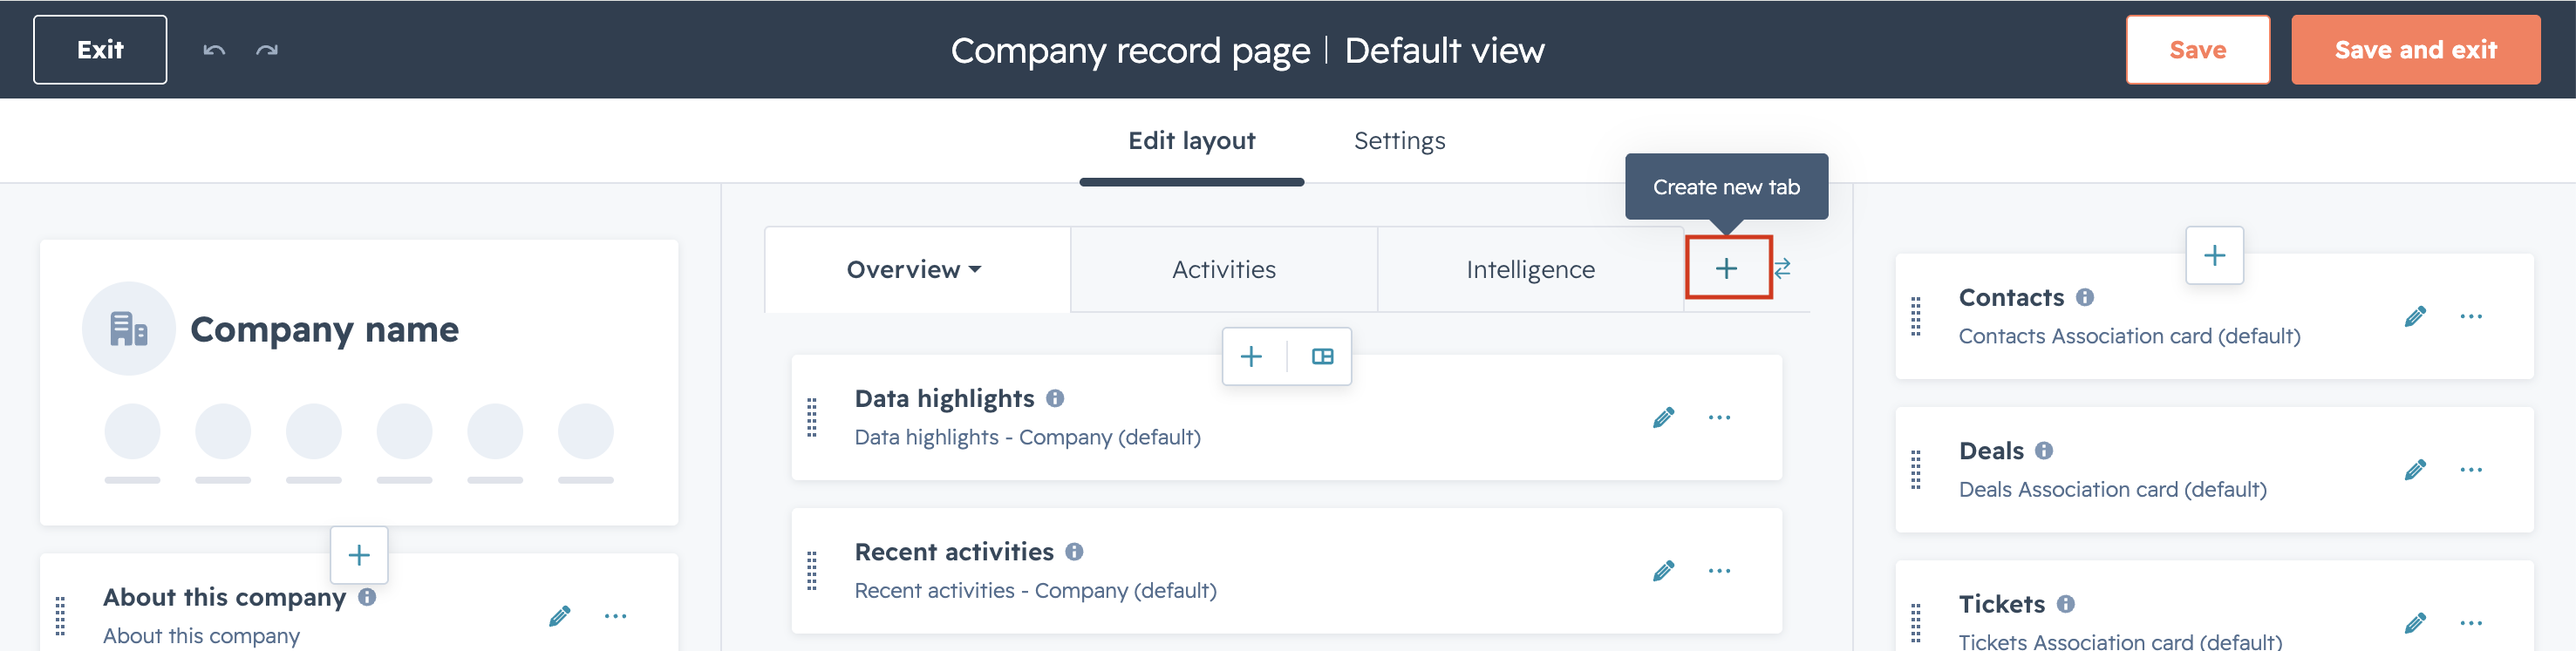Open more options for About this company
The image size is (2576, 651).
616,616
